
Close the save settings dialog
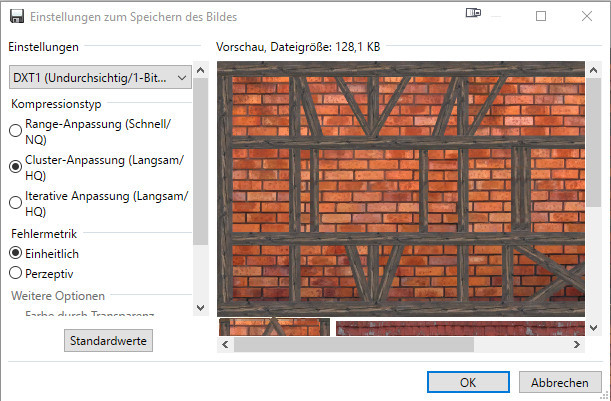click(x=587, y=16)
